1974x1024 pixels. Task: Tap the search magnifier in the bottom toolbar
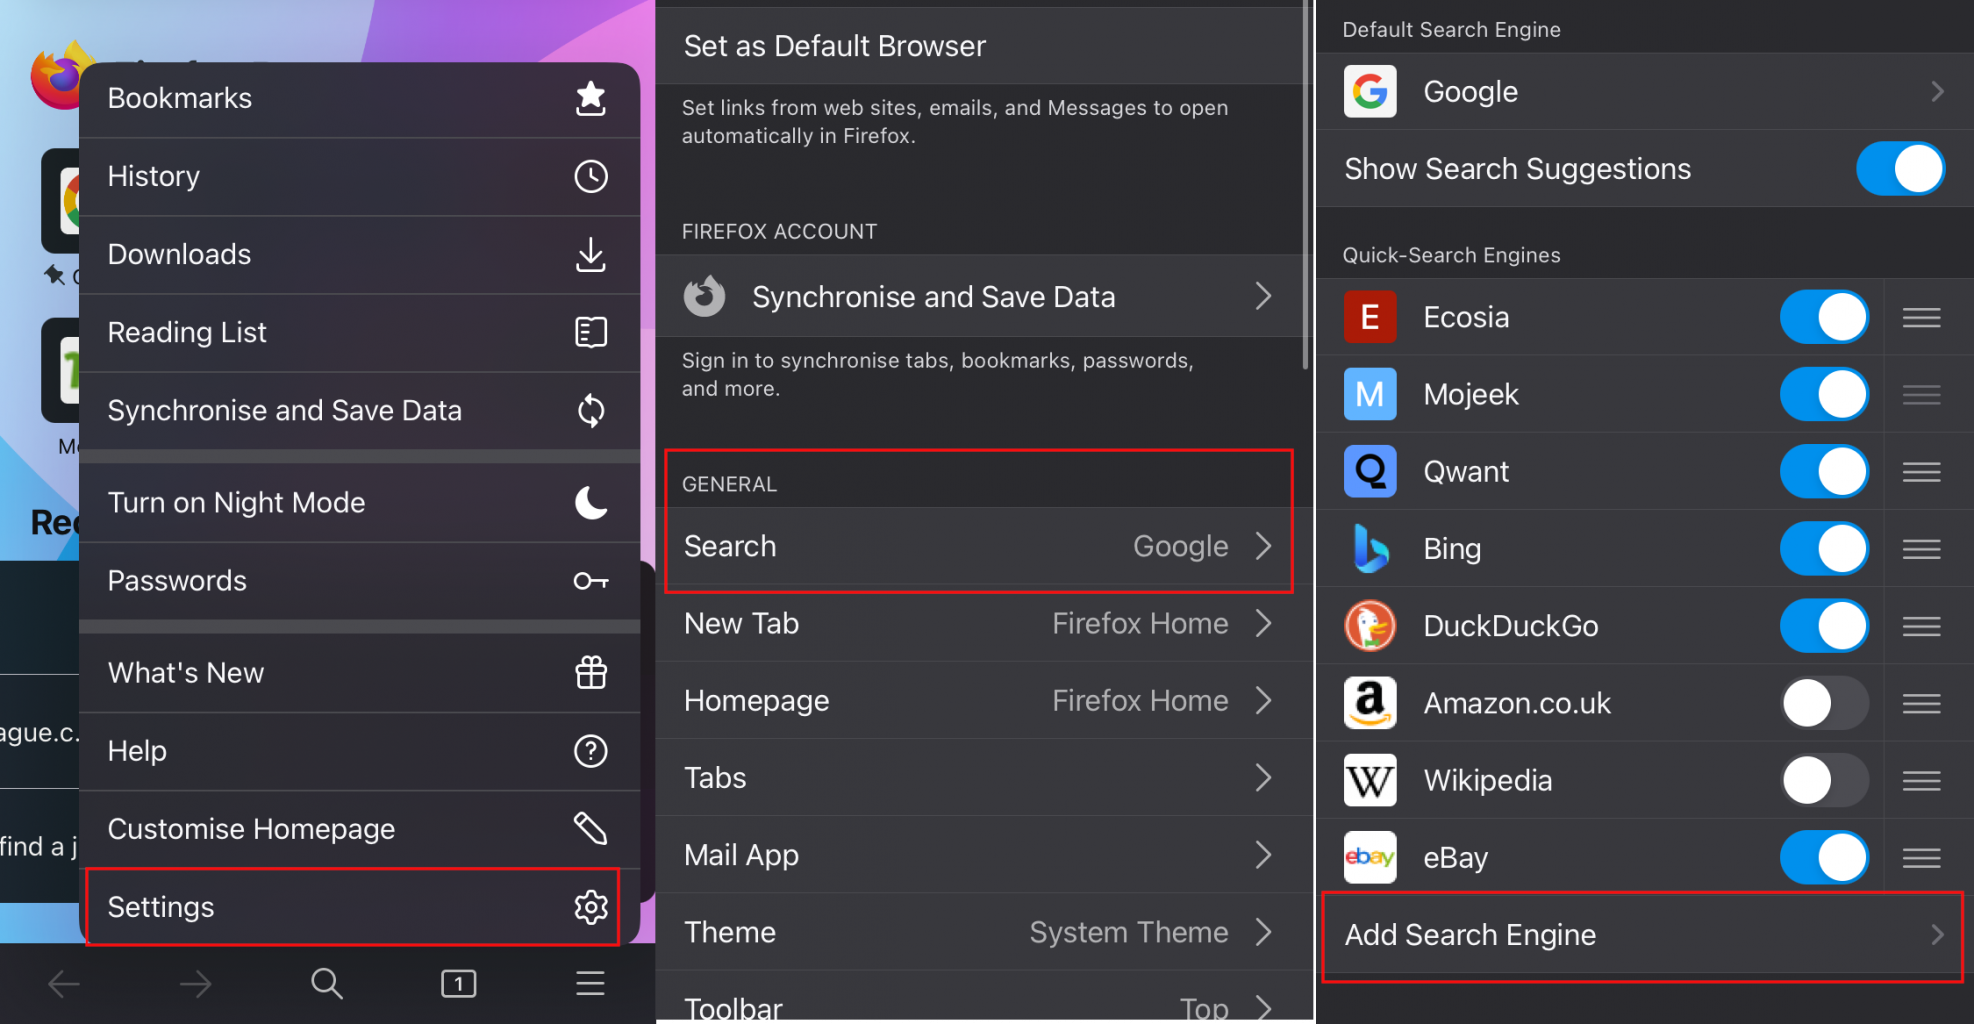click(327, 984)
